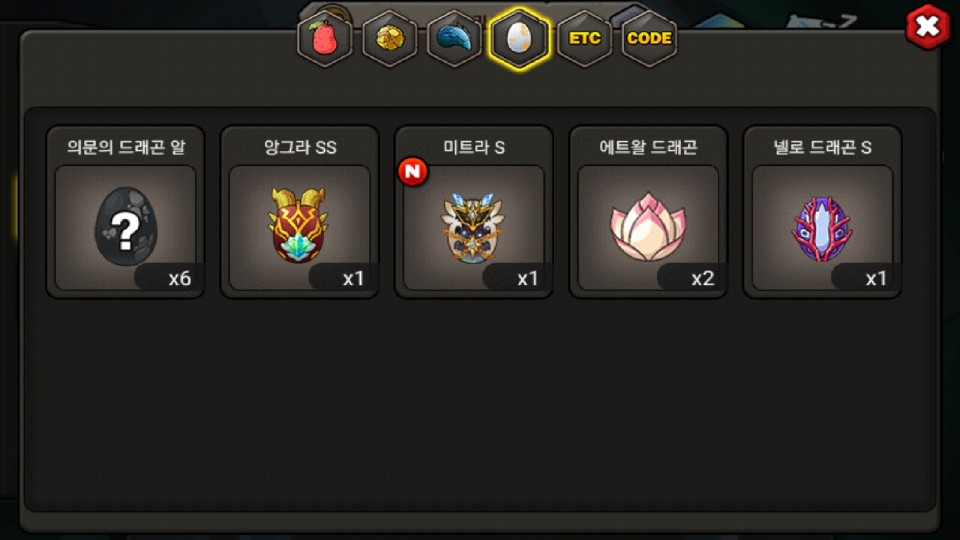Choose the armored 미트라 S egg
Viewport: 960px width, 540px height.
[473, 228]
